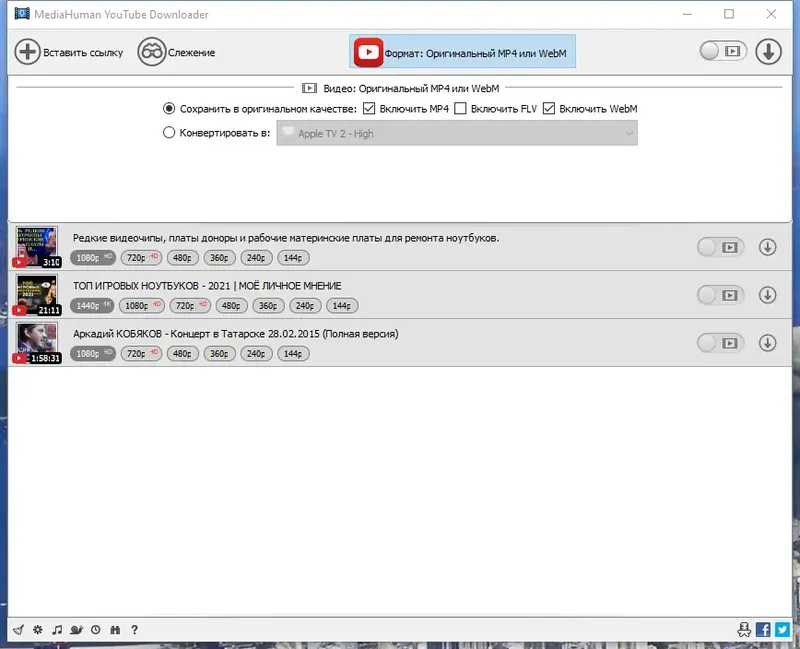
Task: Pick 240p for Аркадий КОБЯКОВ concert
Action: click(256, 354)
